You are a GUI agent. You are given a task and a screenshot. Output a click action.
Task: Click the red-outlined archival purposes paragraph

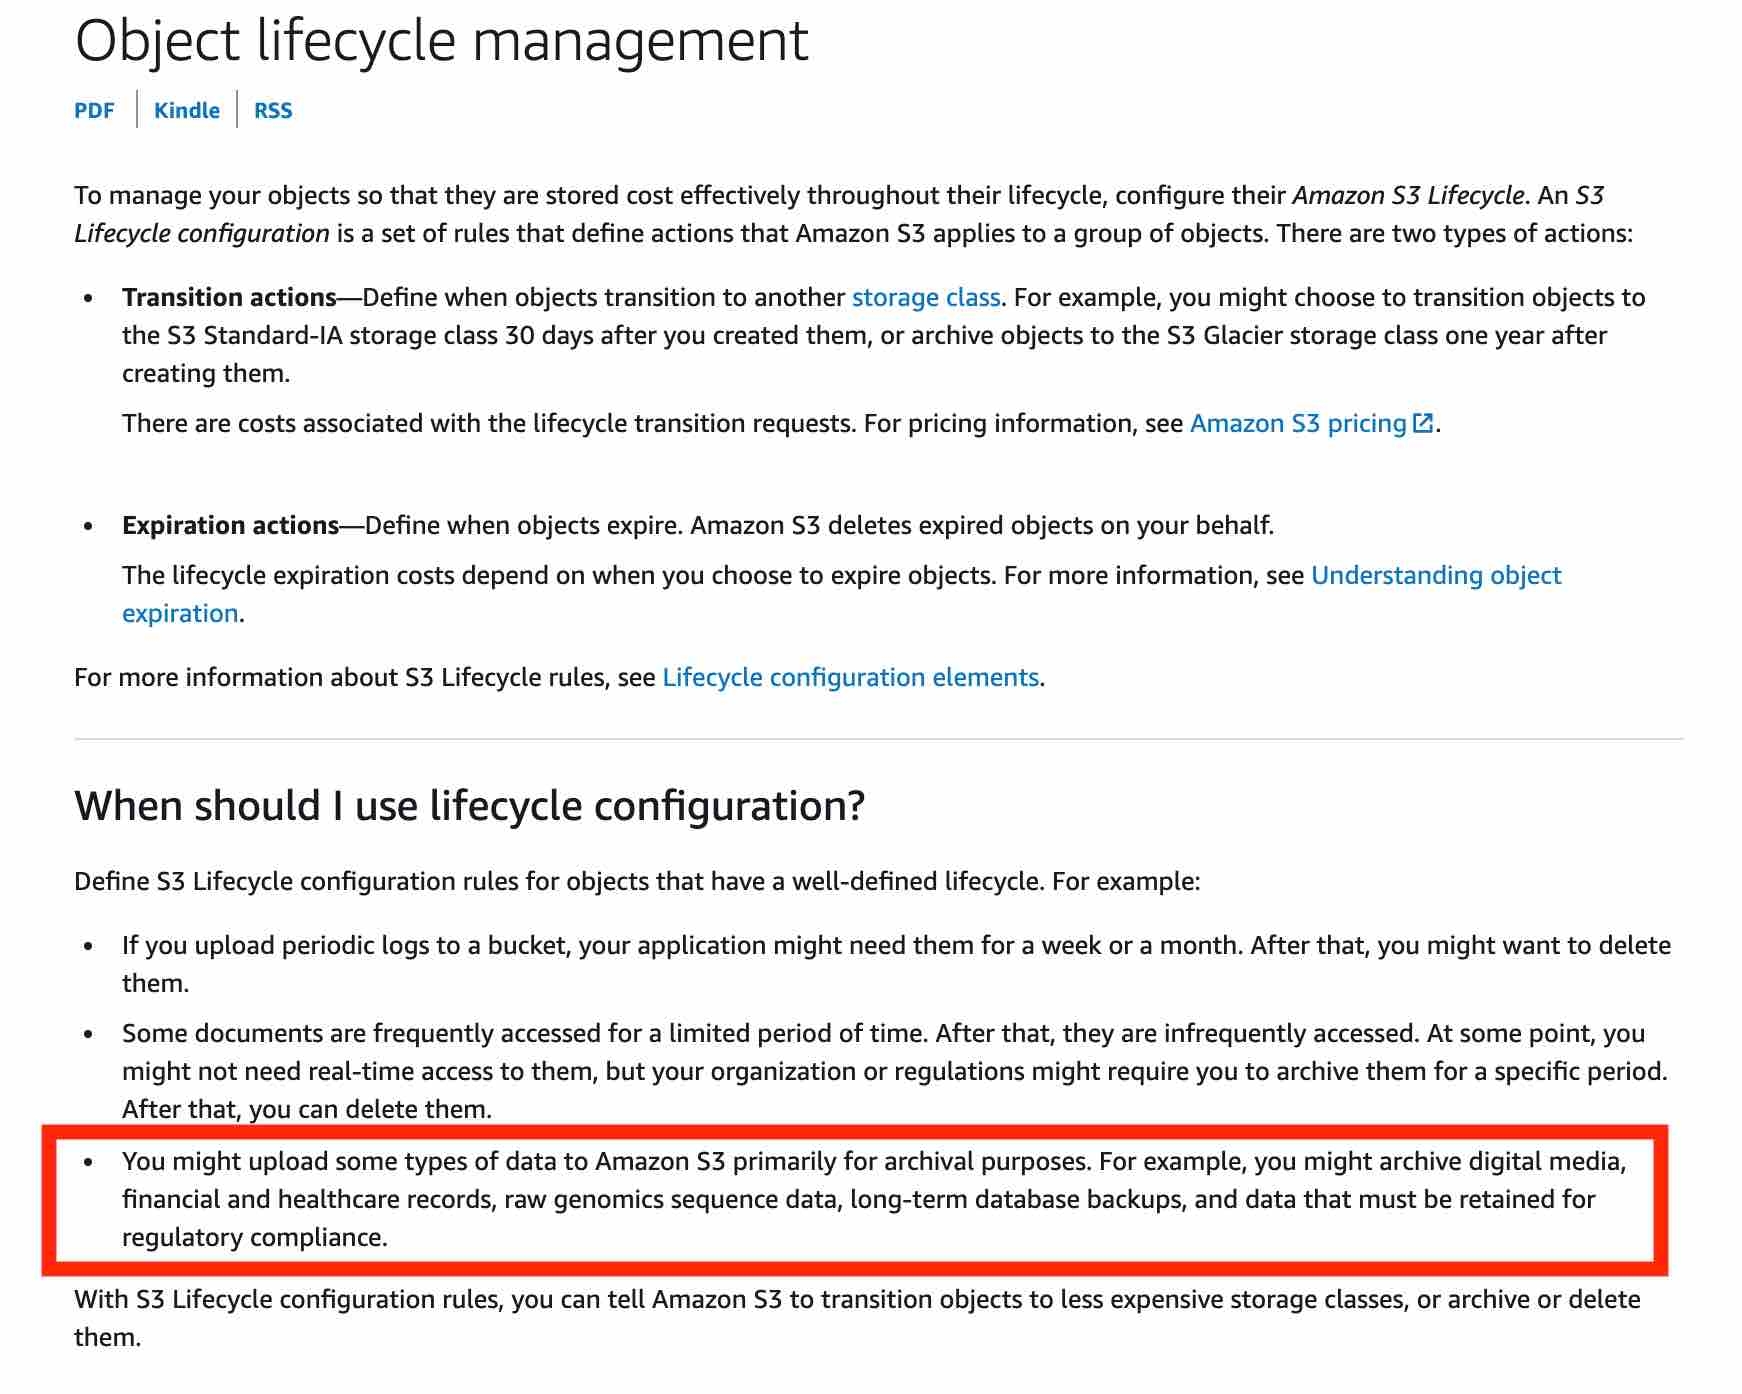pyautogui.click(x=858, y=1199)
